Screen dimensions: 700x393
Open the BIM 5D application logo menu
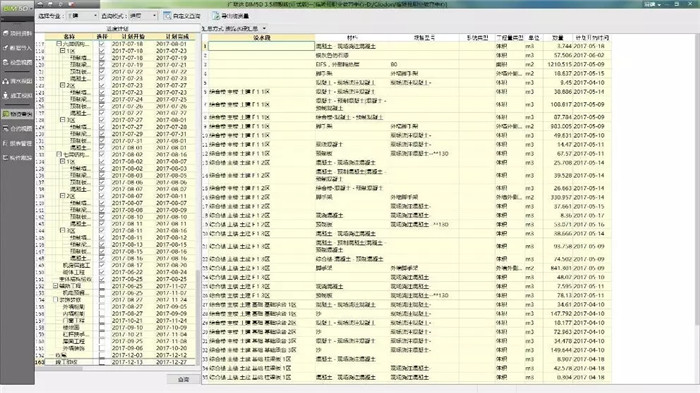tap(17, 8)
